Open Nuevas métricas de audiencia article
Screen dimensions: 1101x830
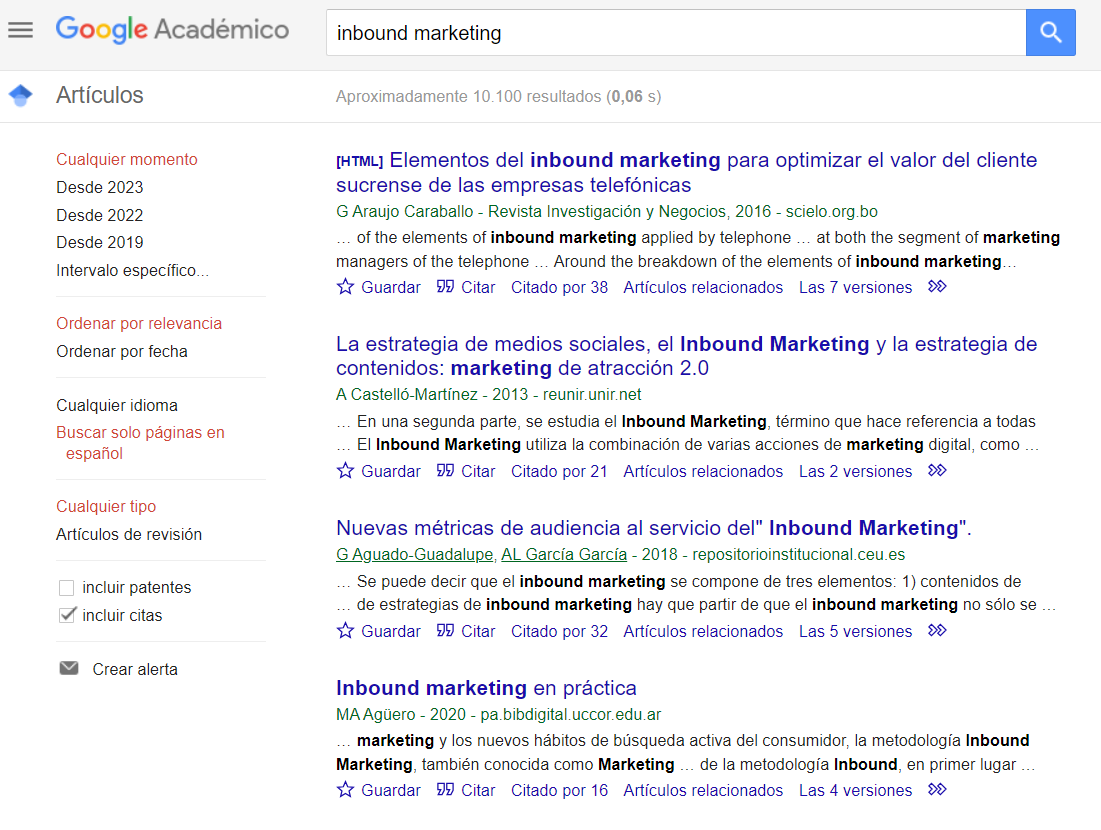[x=654, y=528]
